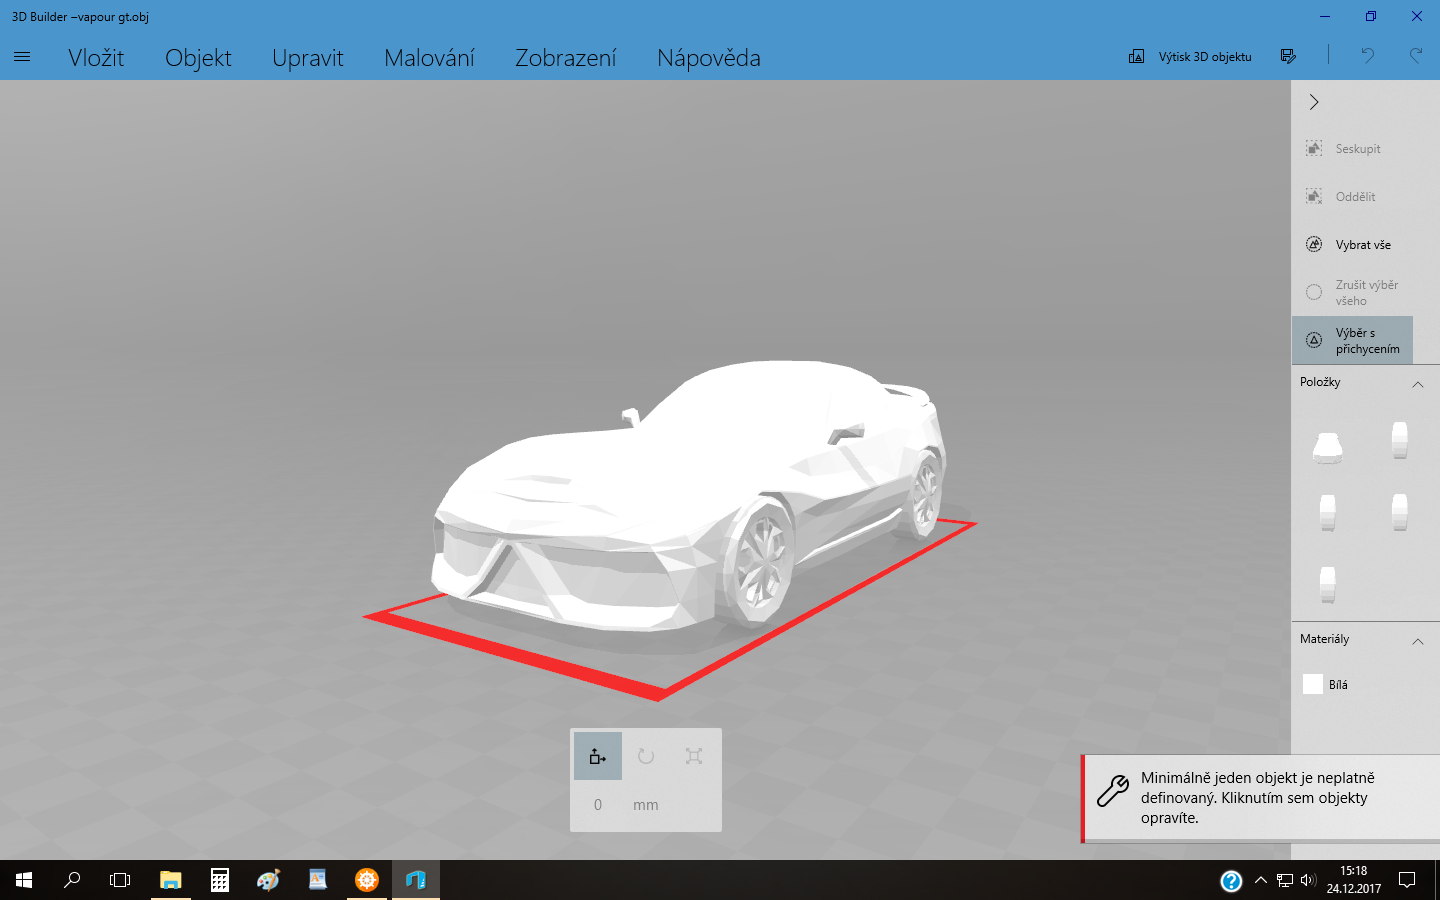Open the Vložit menu
1440x900 pixels.
tap(96, 58)
